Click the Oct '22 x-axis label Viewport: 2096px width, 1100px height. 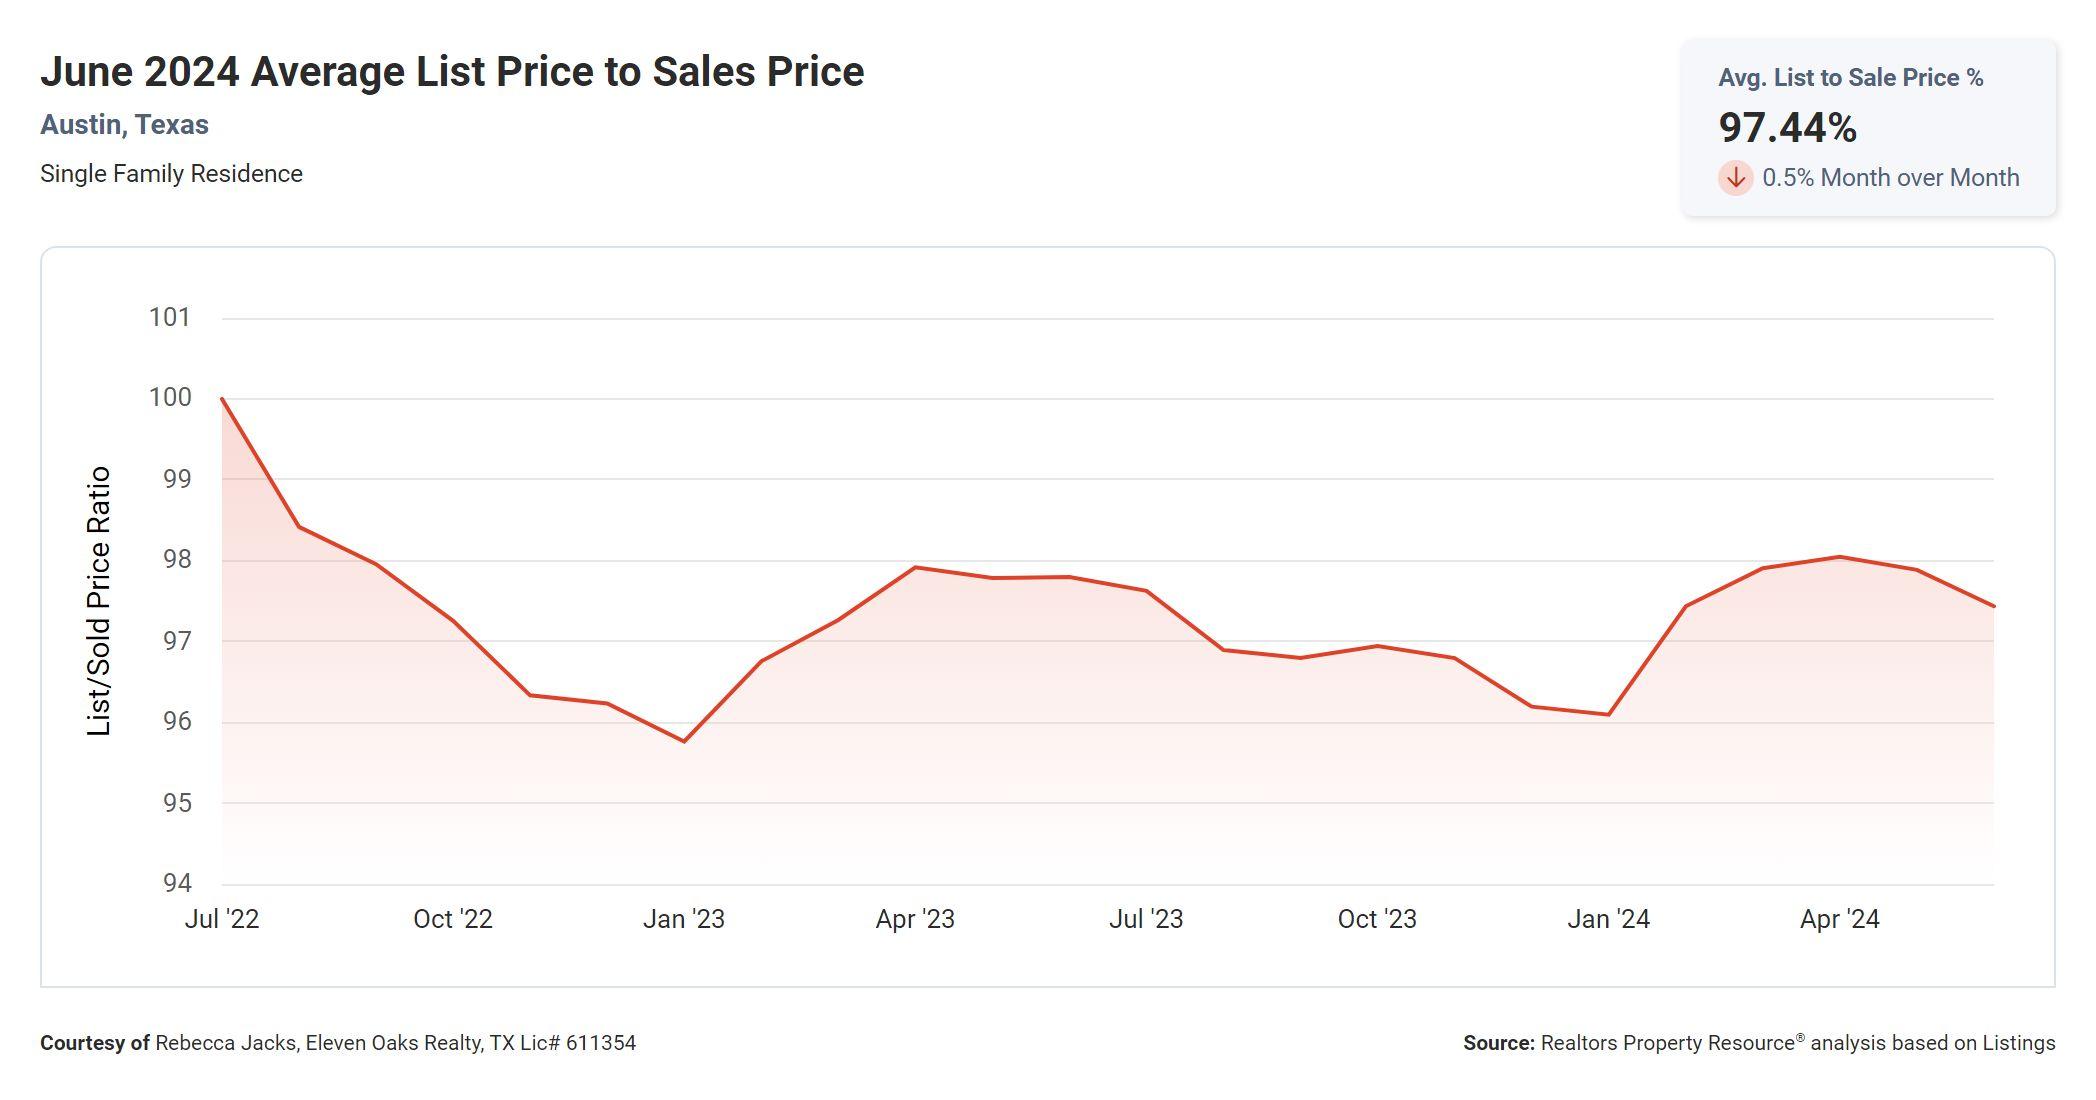[x=453, y=919]
